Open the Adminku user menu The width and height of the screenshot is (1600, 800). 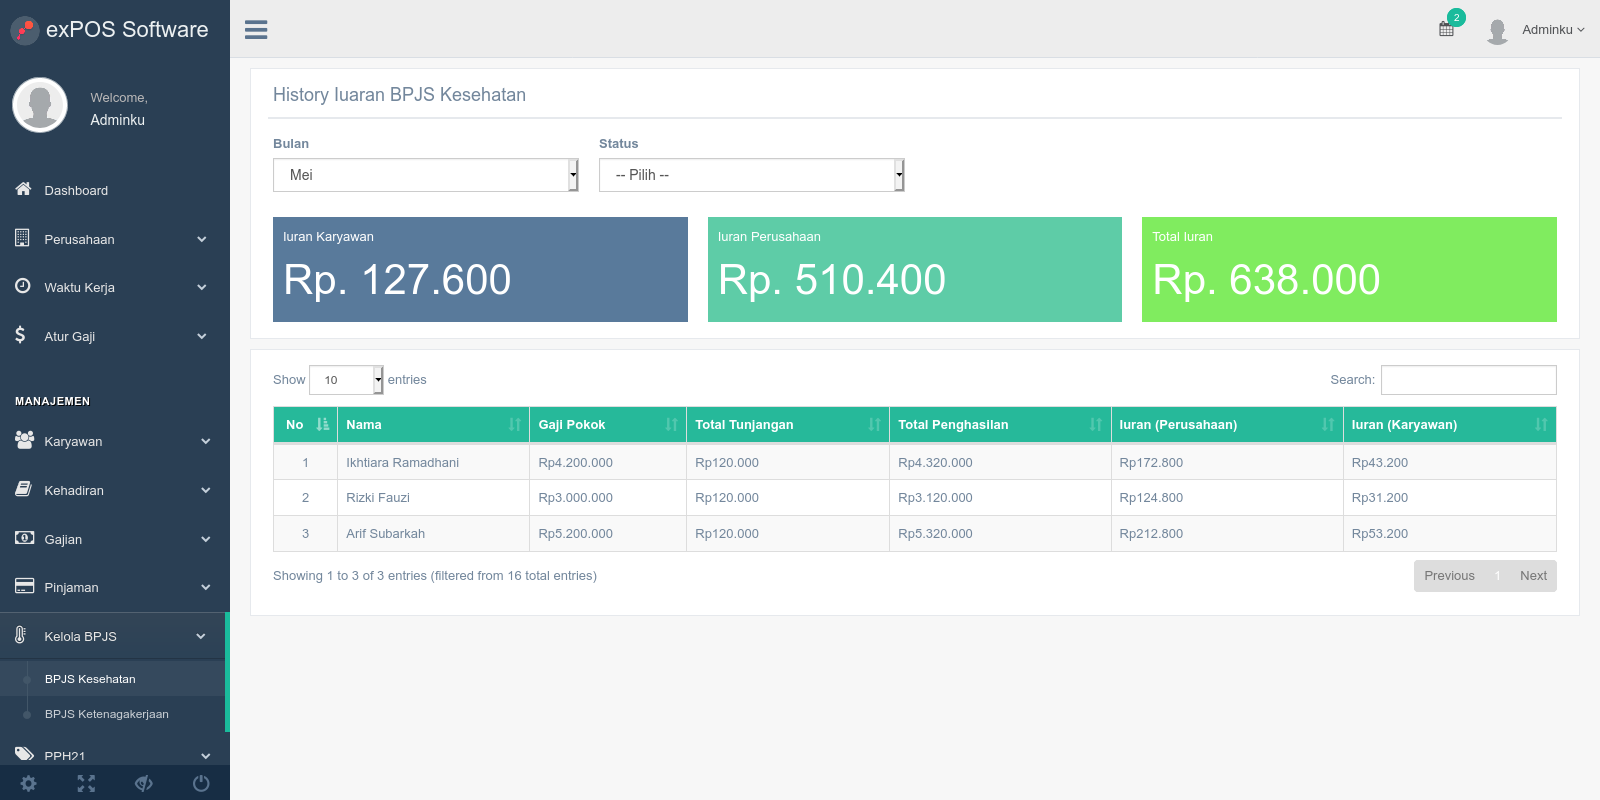[1536, 30]
